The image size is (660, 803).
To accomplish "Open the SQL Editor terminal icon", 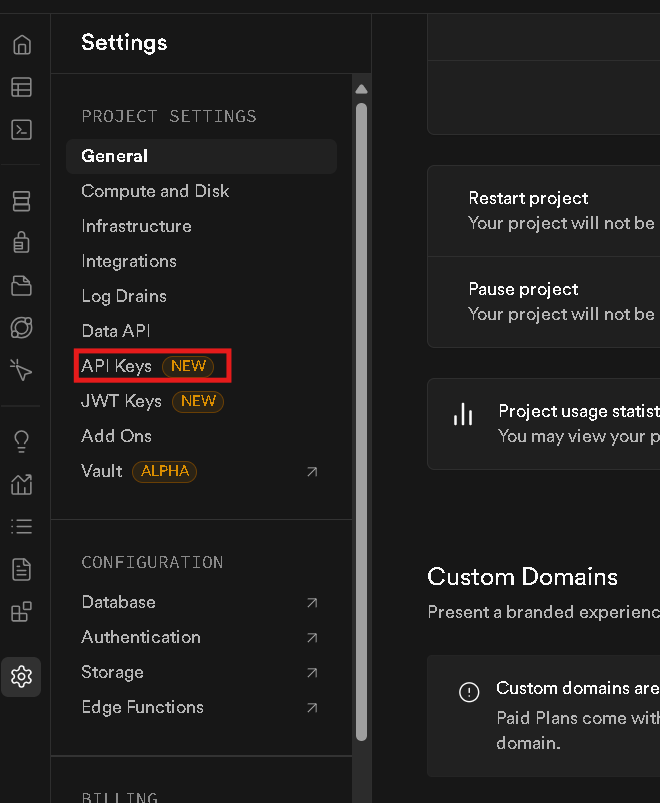I will click(x=21, y=129).
